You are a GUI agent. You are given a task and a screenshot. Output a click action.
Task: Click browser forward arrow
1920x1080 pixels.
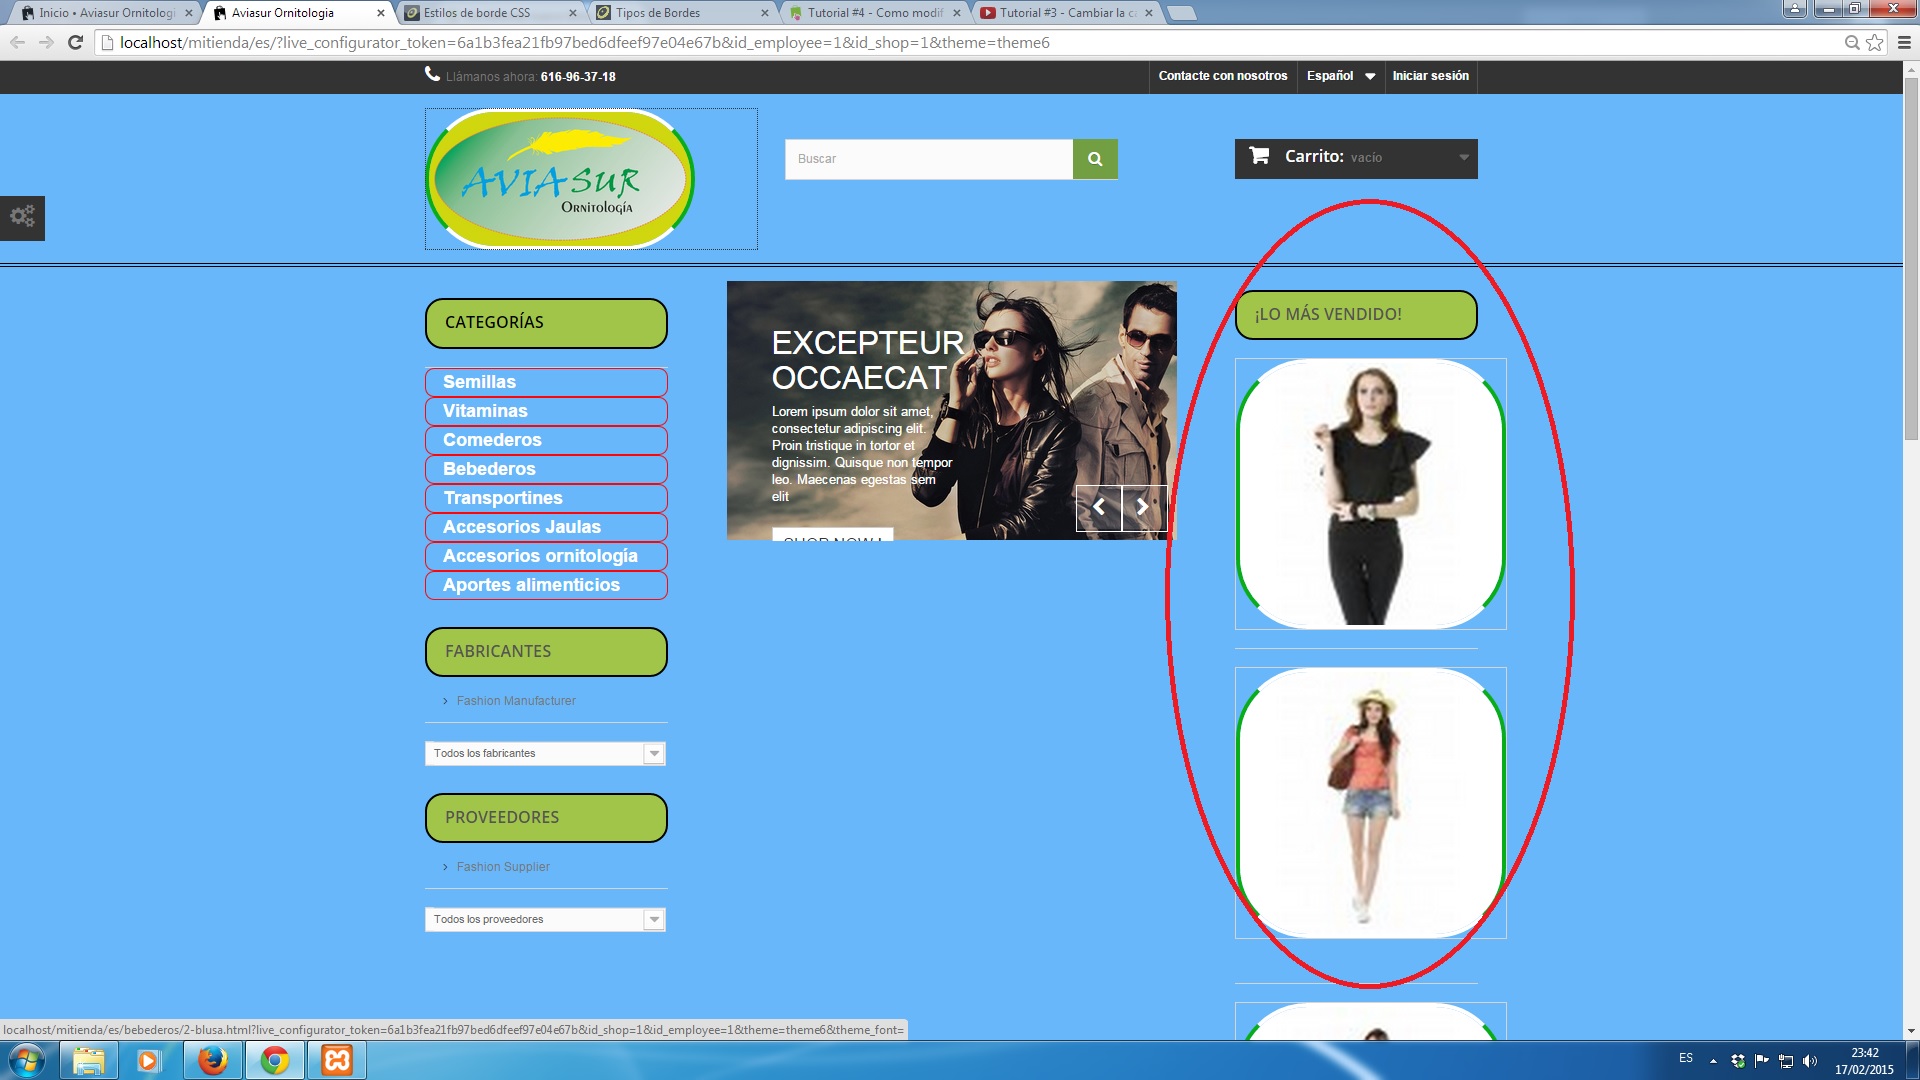46,42
